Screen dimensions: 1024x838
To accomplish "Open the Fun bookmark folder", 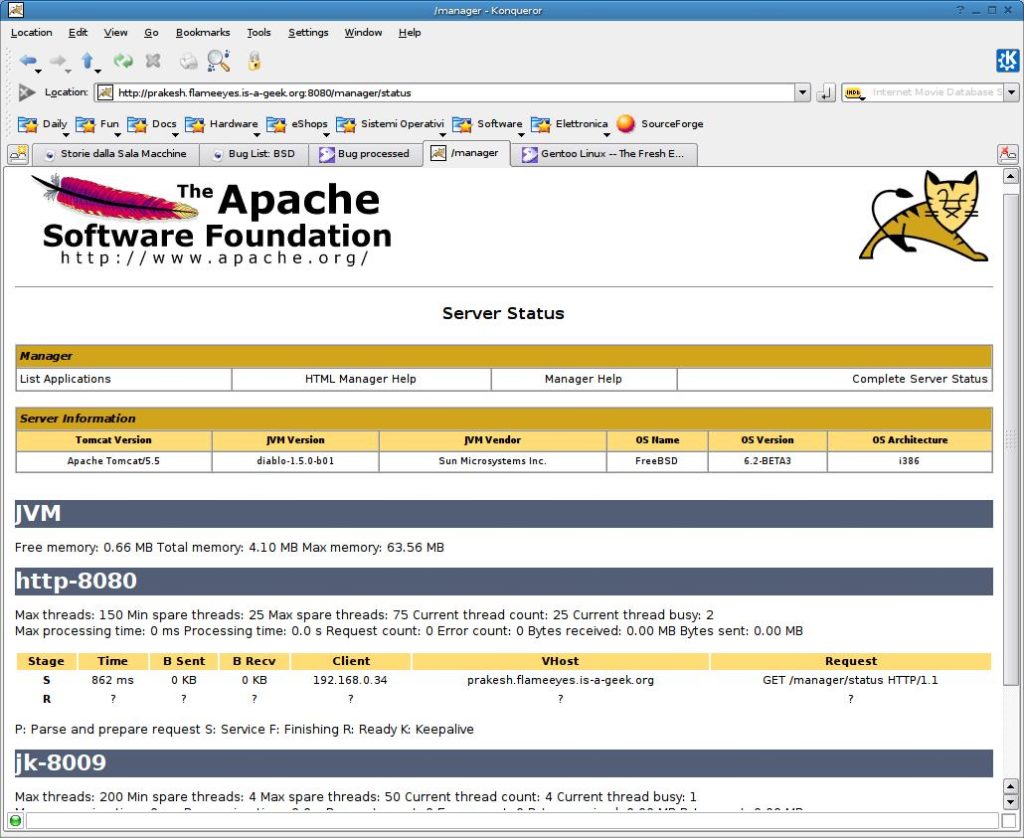I will click(x=97, y=124).
